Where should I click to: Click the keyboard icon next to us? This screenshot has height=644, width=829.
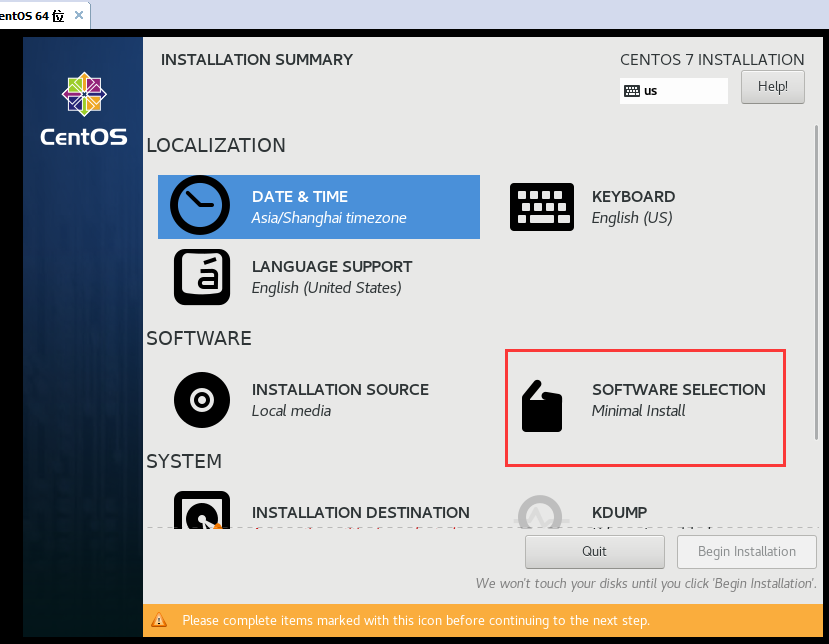pos(632,91)
